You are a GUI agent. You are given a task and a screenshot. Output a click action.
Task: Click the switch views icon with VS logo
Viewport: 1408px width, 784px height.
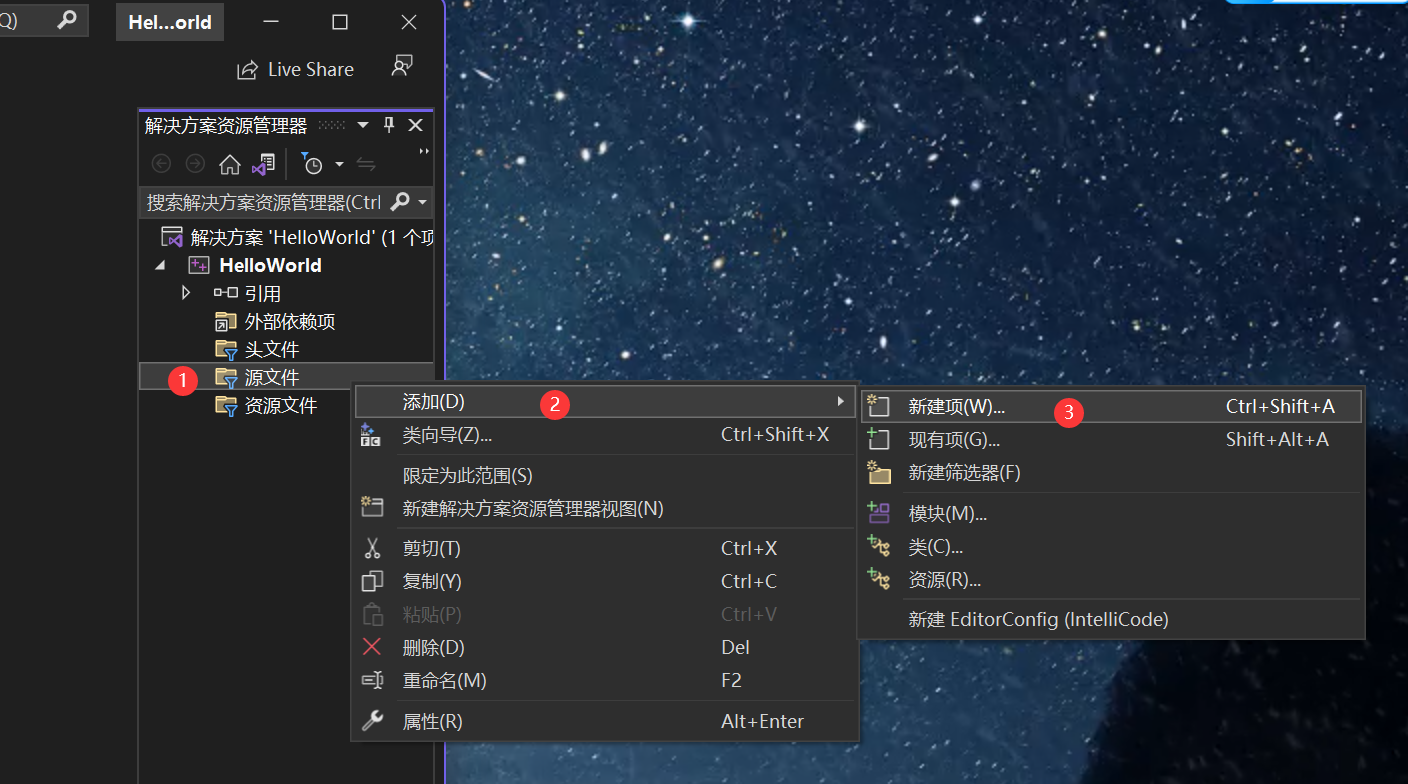click(x=263, y=164)
